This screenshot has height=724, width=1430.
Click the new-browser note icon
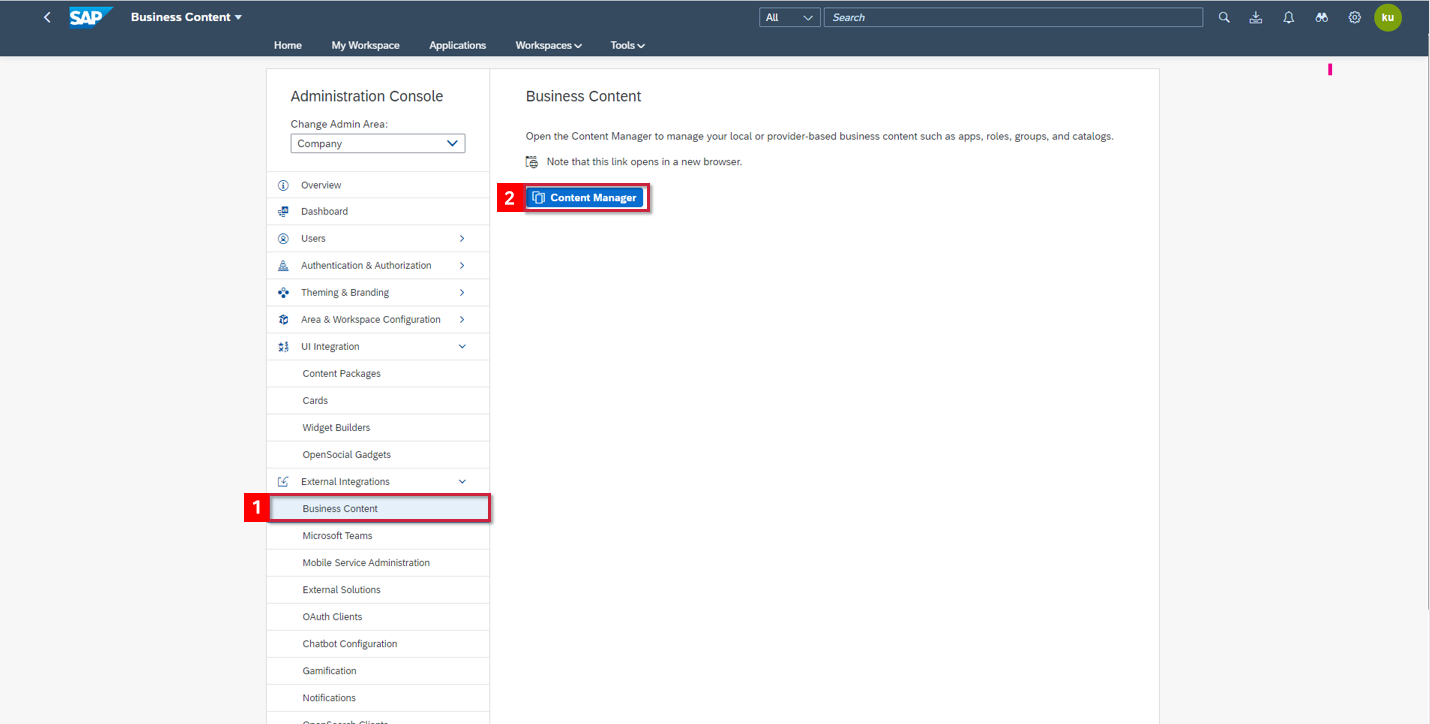point(532,162)
